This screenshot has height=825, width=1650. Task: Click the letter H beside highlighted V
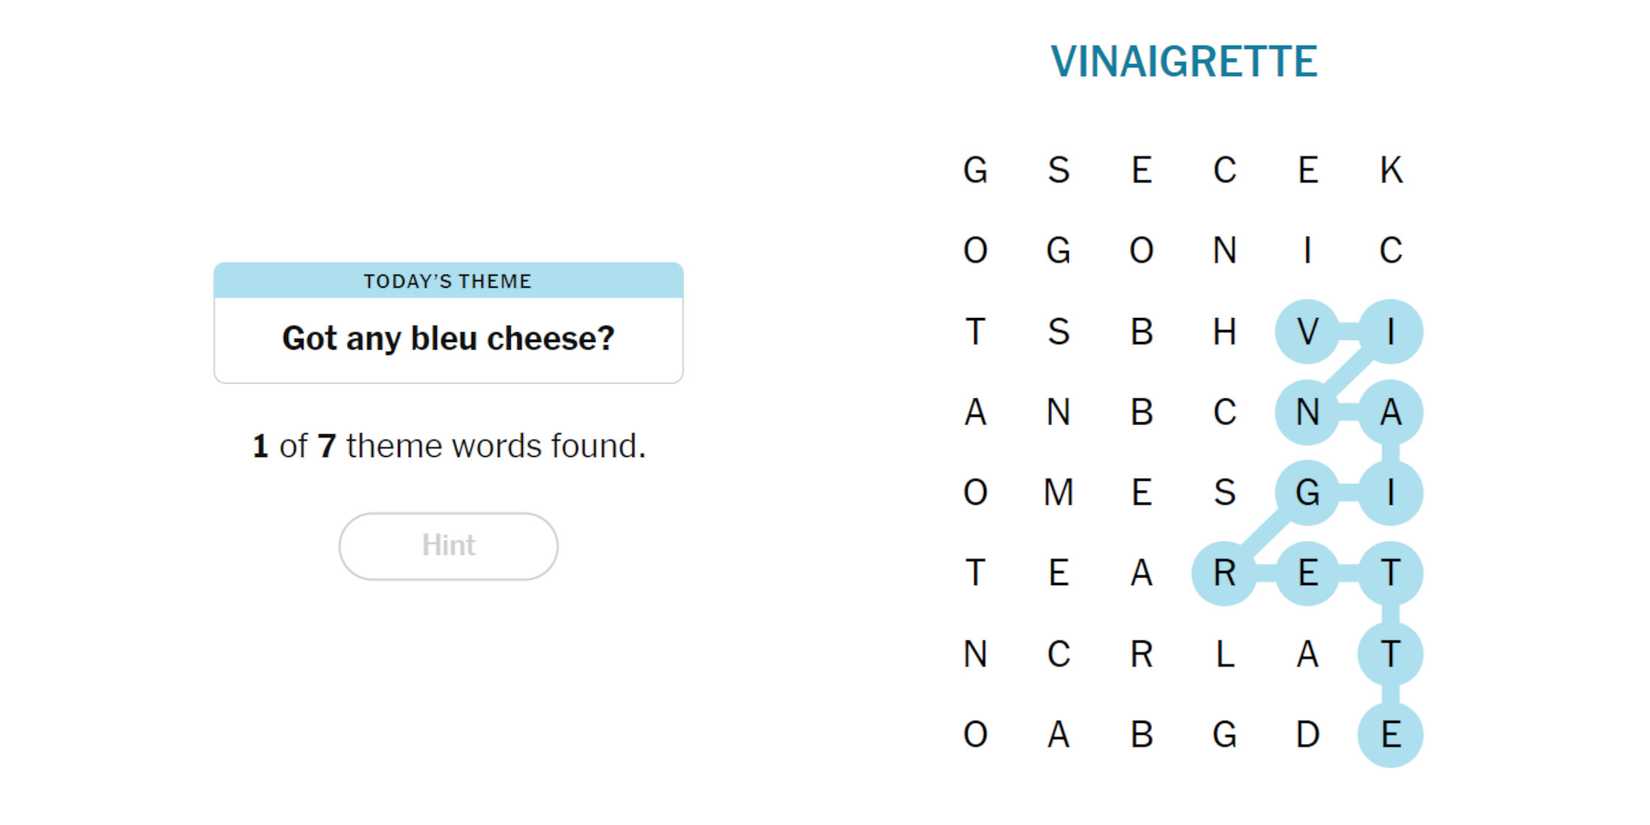tap(1224, 332)
